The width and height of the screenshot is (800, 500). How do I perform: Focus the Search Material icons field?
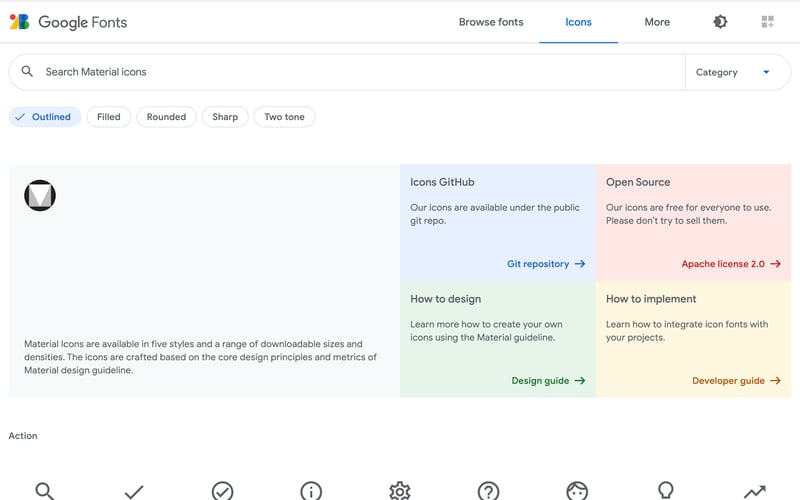click(347, 72)
